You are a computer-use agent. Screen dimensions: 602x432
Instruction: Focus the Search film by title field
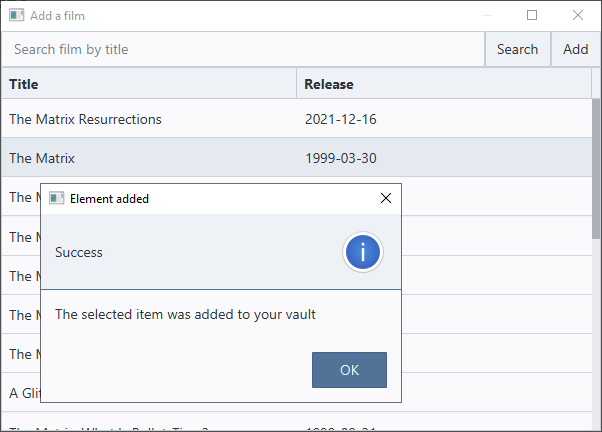click(243, 49)
